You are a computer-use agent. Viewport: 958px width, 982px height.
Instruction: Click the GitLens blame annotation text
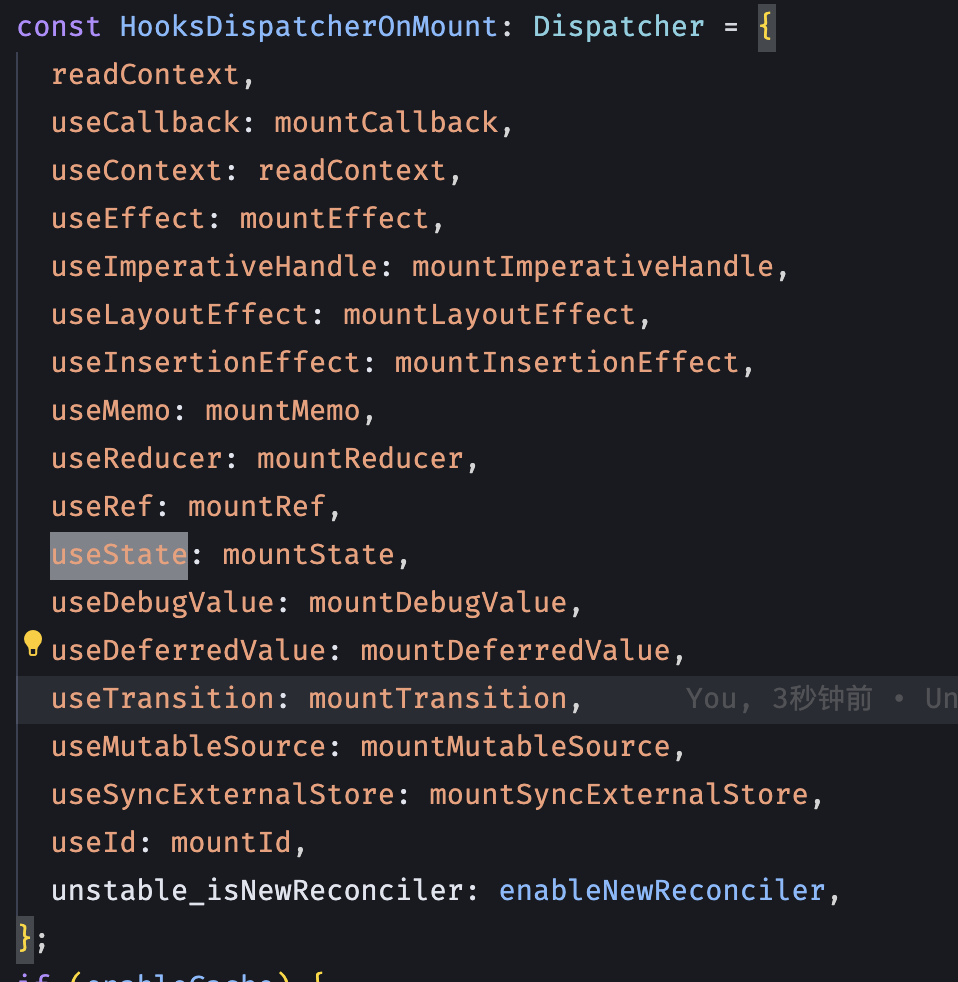[820, 699]
